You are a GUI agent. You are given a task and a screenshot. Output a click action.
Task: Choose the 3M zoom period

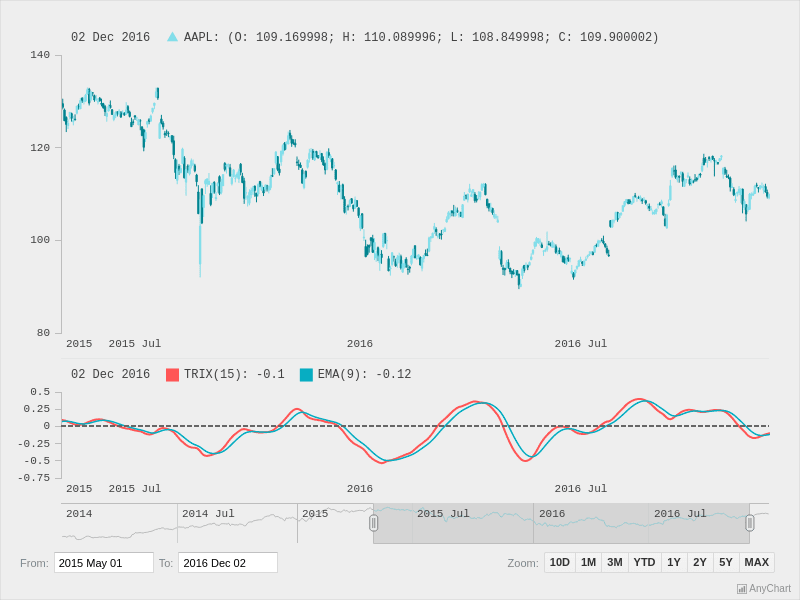[x=615, y=562]
